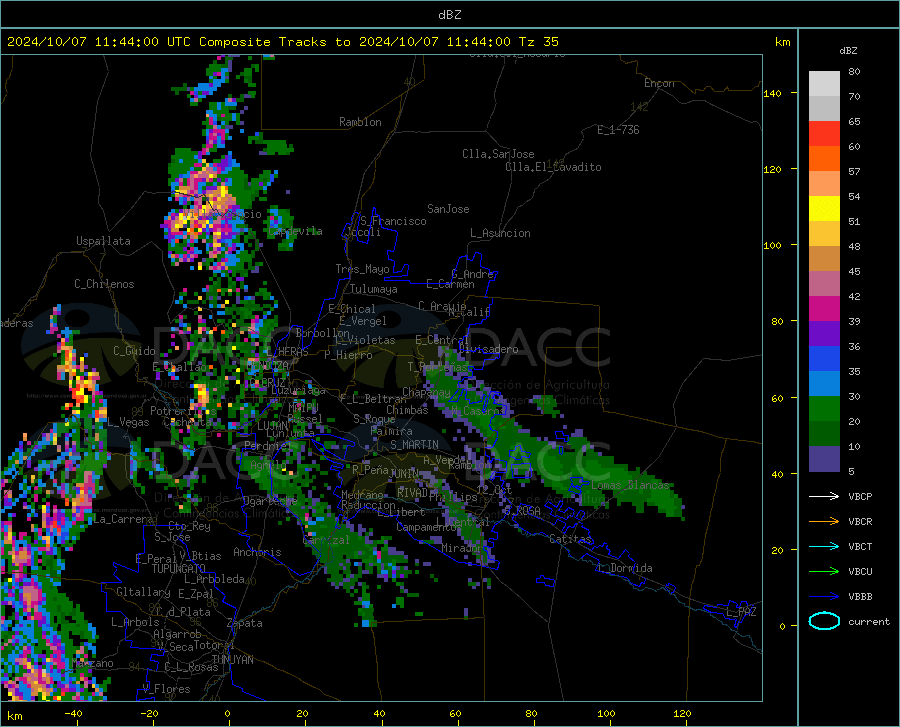Viewport: 900px width, 727px height.
Task: Click the 'C_Guido' map label
Action: (134, 351)
